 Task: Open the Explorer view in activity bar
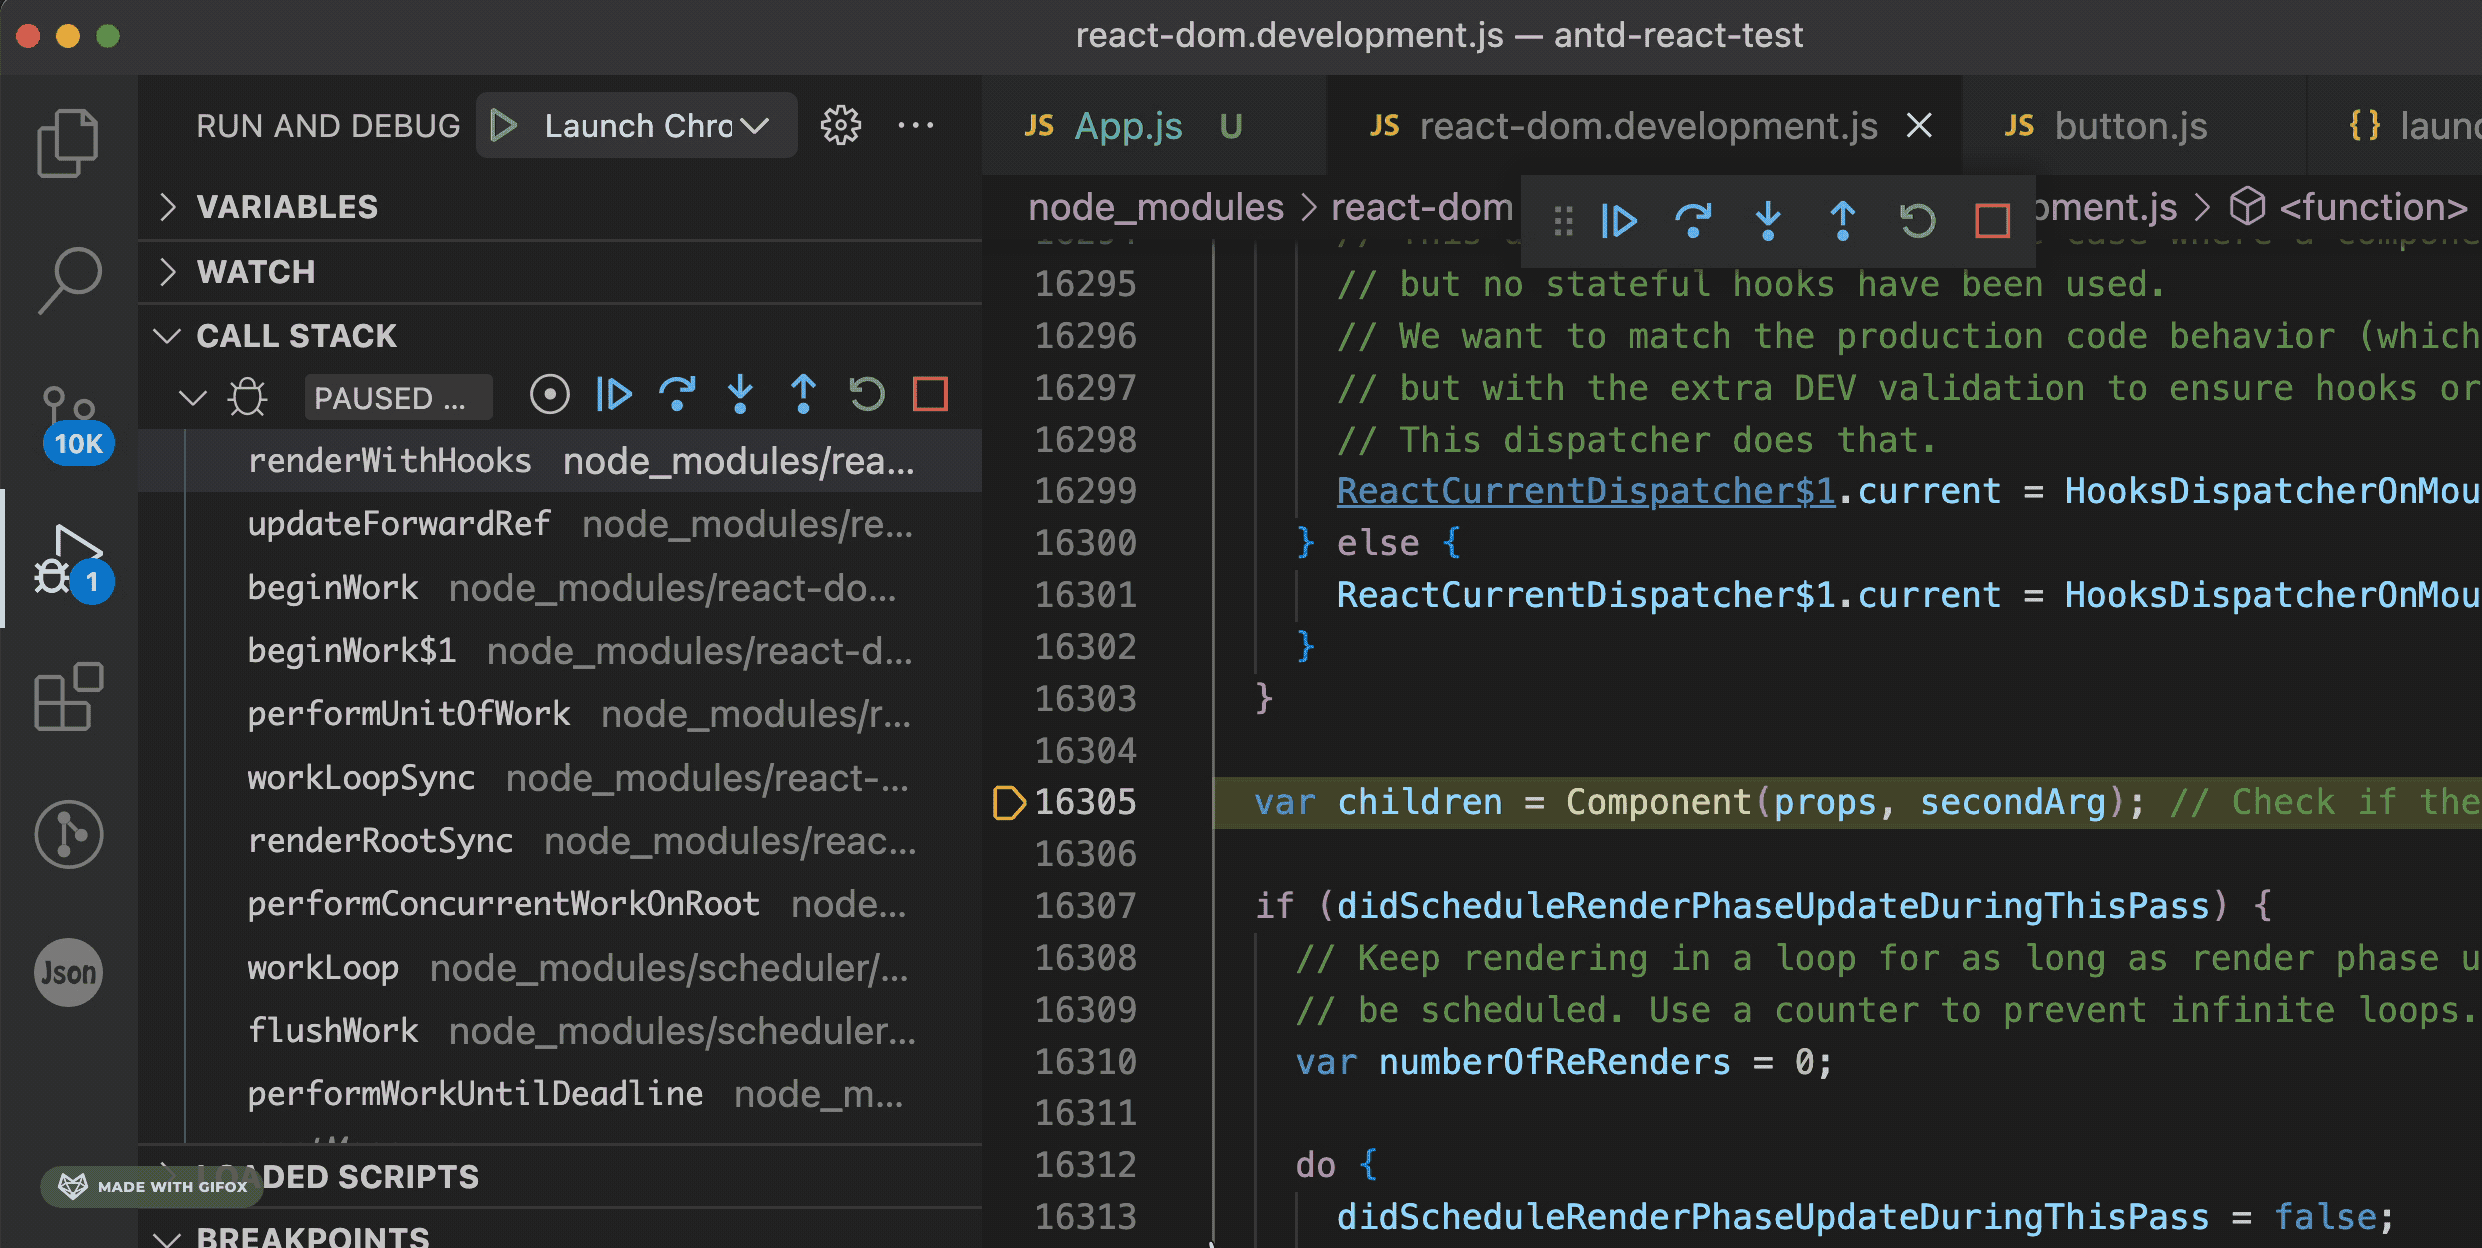pos(68,142)
